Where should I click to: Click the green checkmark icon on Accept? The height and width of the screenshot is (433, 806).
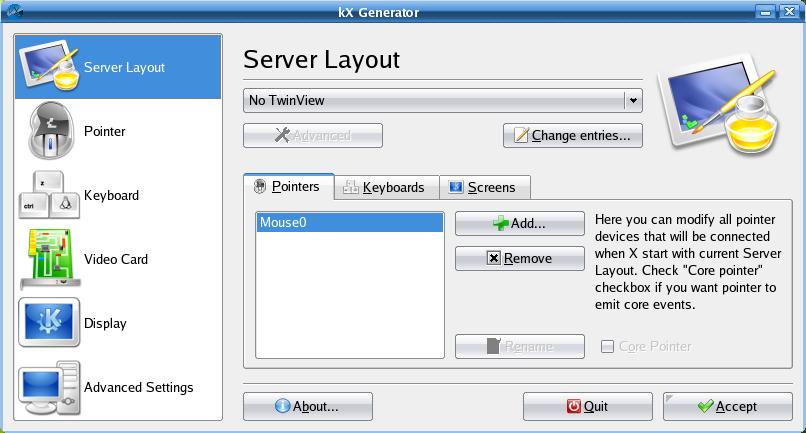click(706, 406)
